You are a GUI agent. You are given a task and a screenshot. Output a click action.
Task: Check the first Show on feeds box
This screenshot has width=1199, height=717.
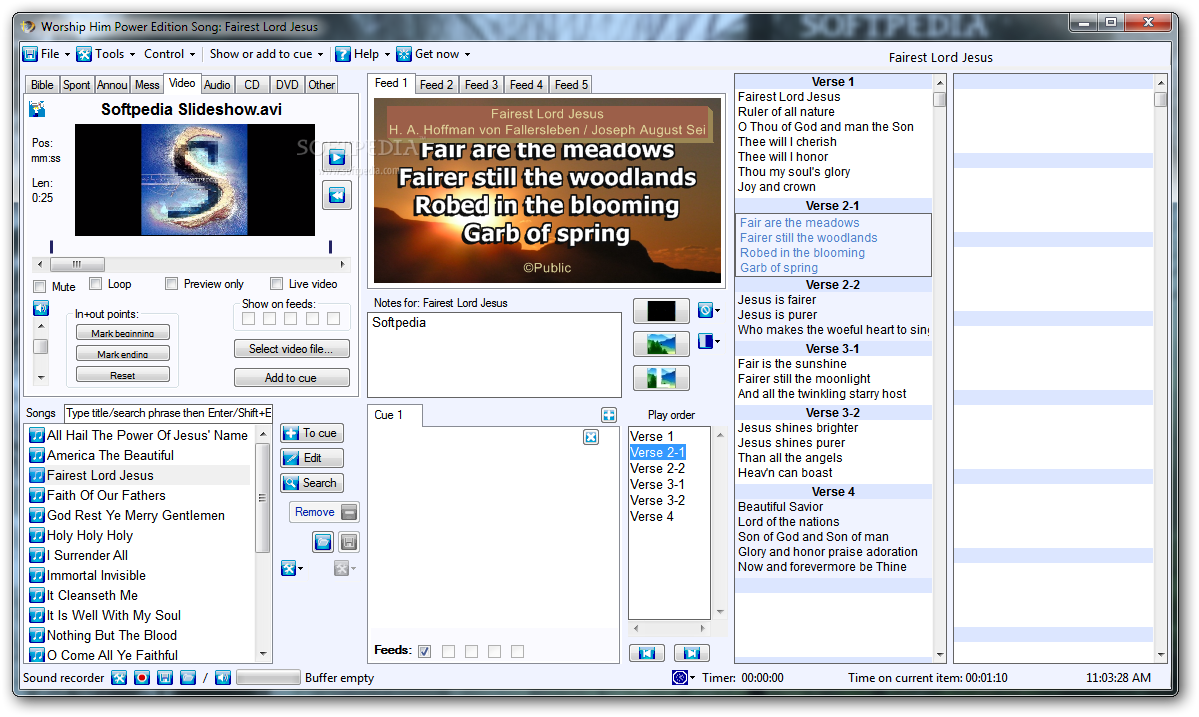[x=248, y=318]
